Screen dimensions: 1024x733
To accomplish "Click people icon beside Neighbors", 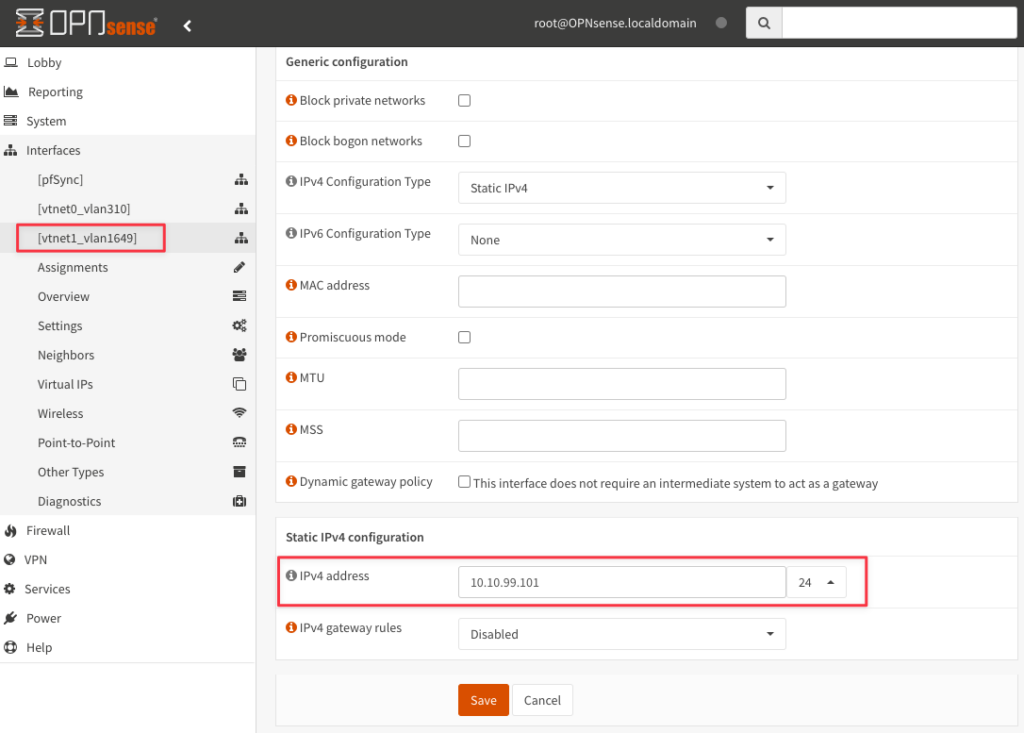I will pyautogui.click(x=240, y=355).
